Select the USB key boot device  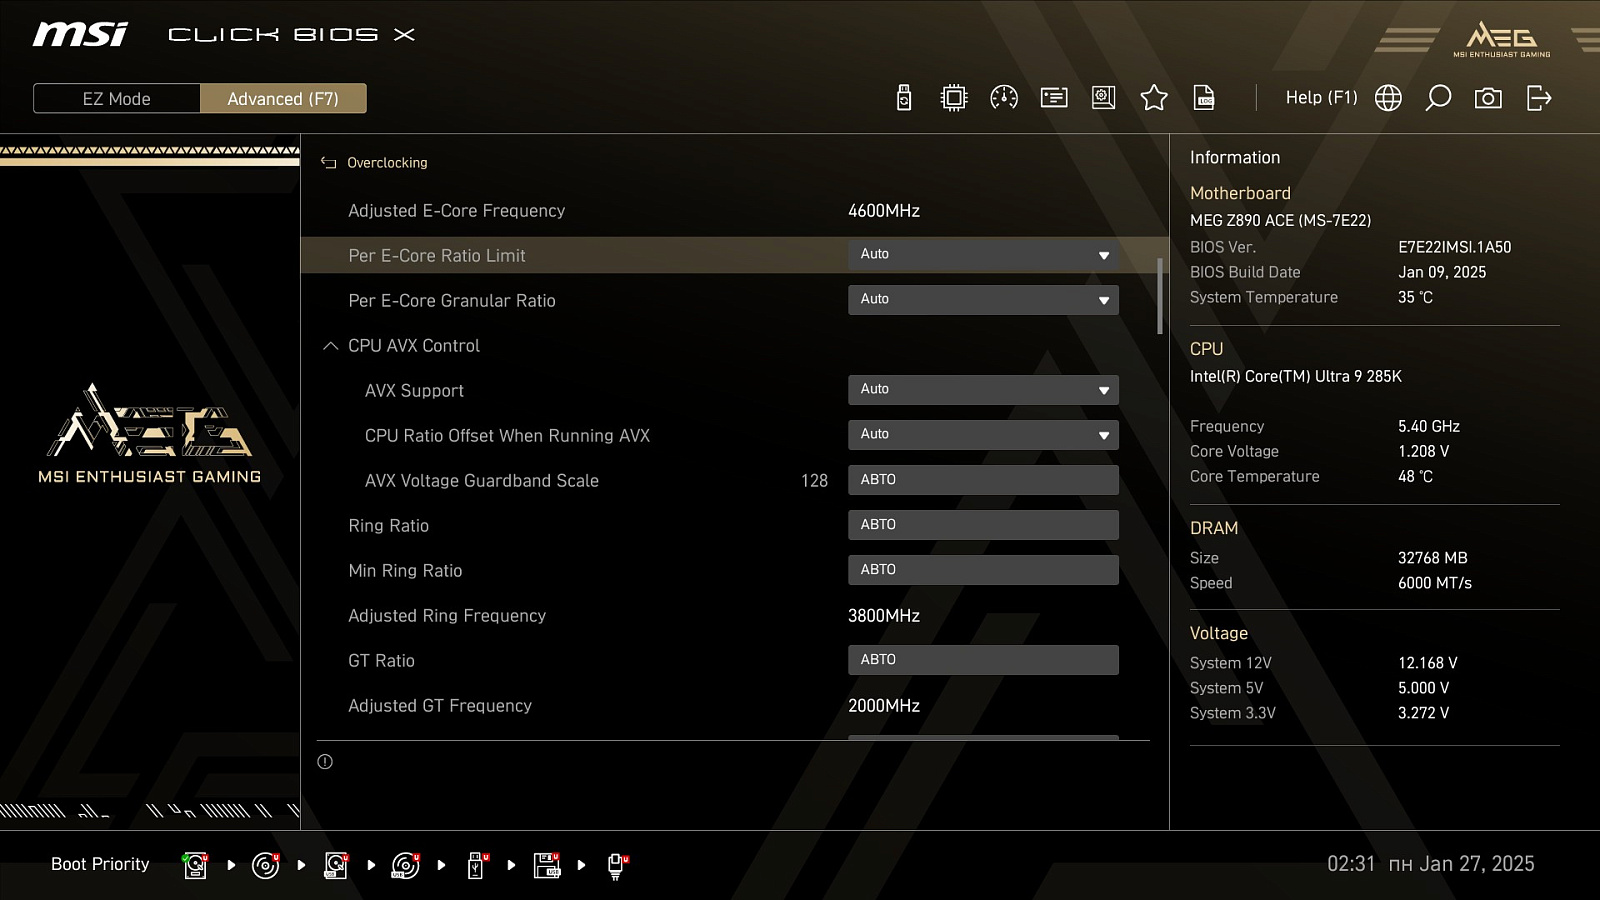477,865
